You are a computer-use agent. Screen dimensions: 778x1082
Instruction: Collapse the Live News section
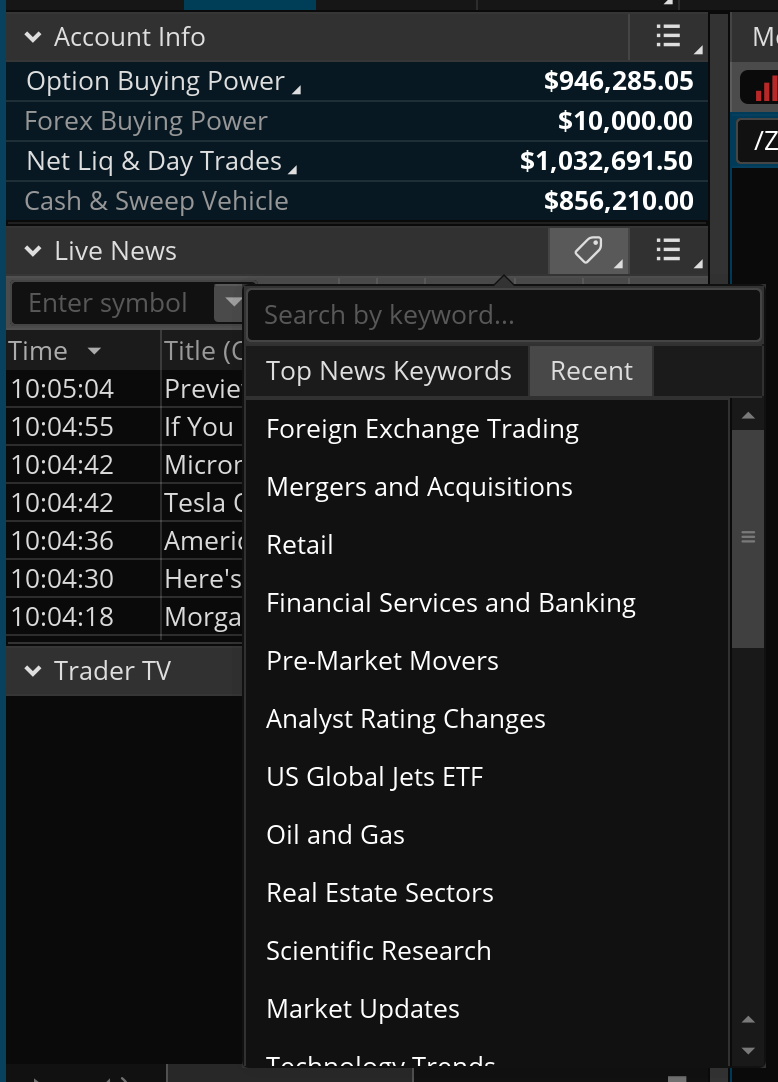pos(33,251)
